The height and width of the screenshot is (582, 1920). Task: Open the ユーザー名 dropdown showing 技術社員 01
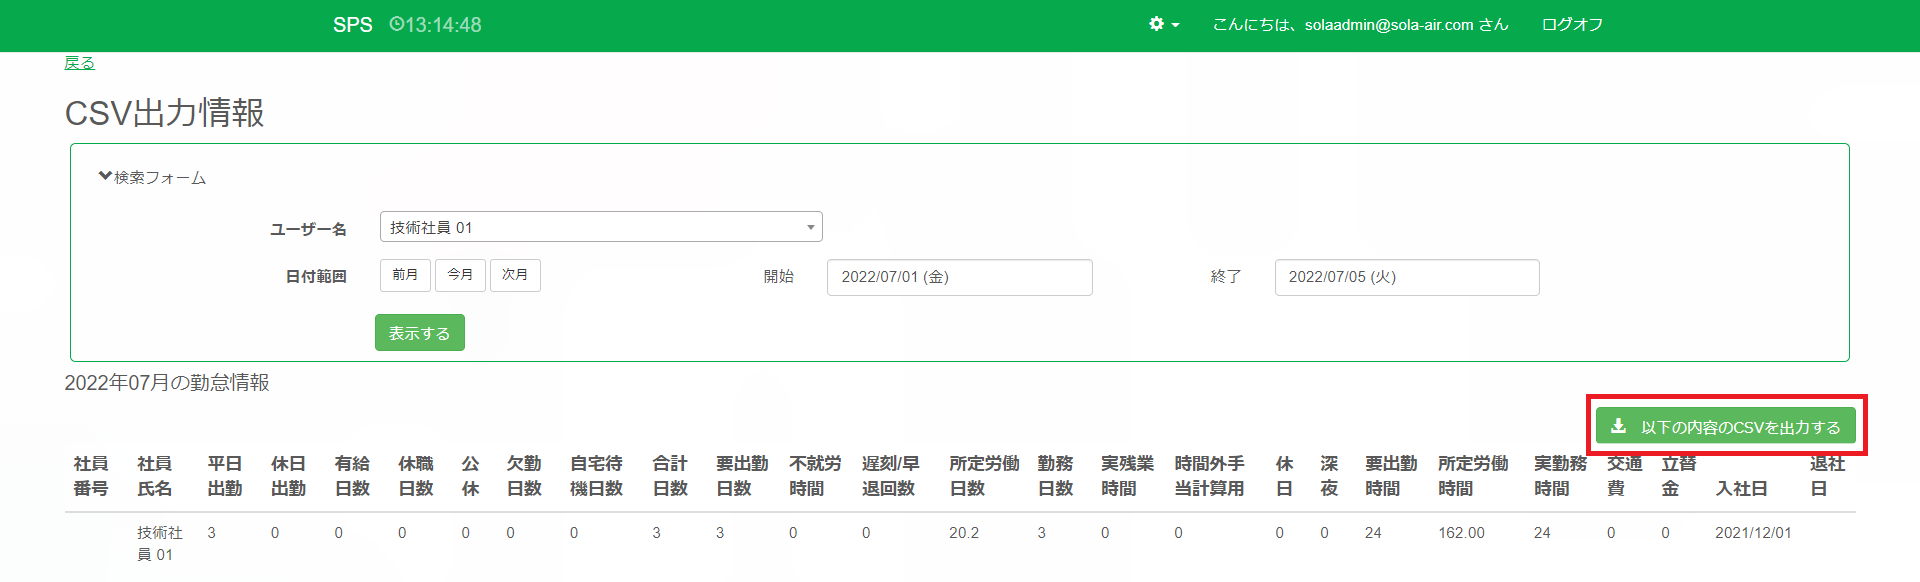pos(600,227)
